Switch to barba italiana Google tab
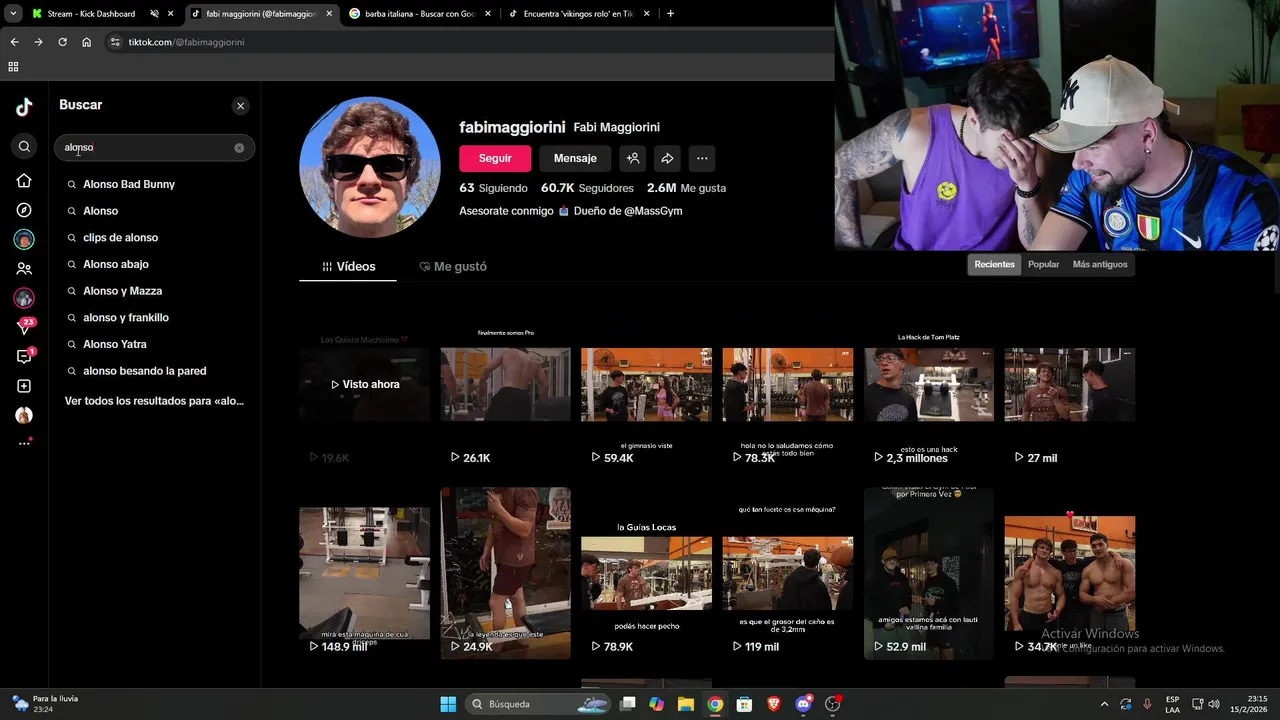 (420, 14)
